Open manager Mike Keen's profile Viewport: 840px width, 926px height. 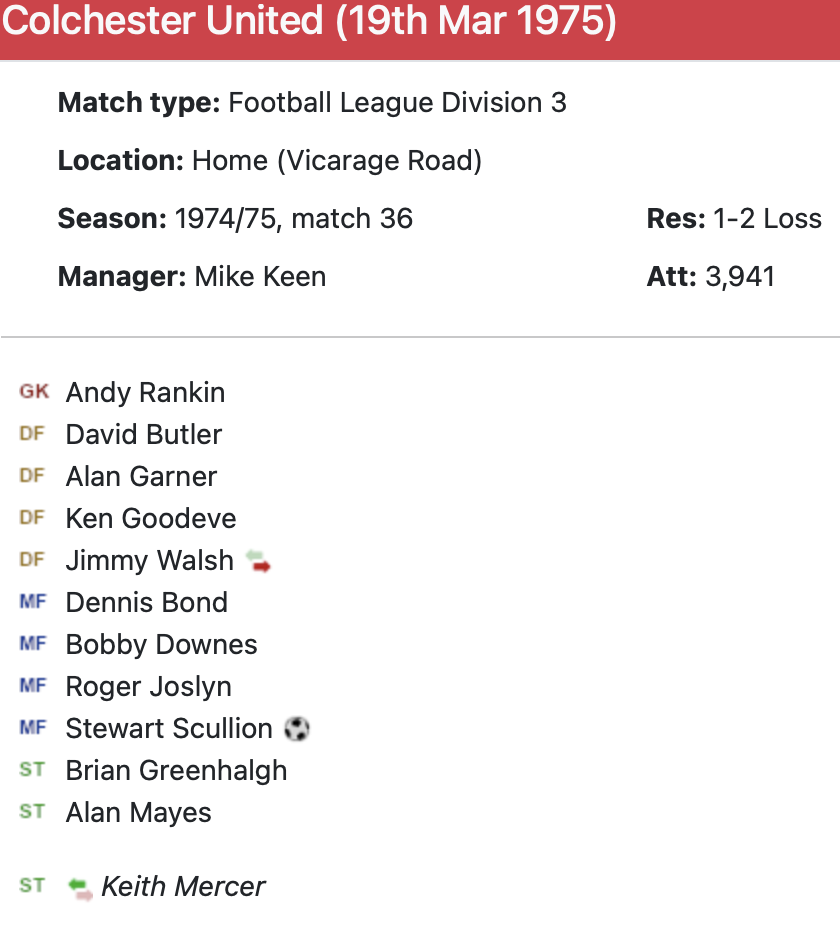(260, 276)
